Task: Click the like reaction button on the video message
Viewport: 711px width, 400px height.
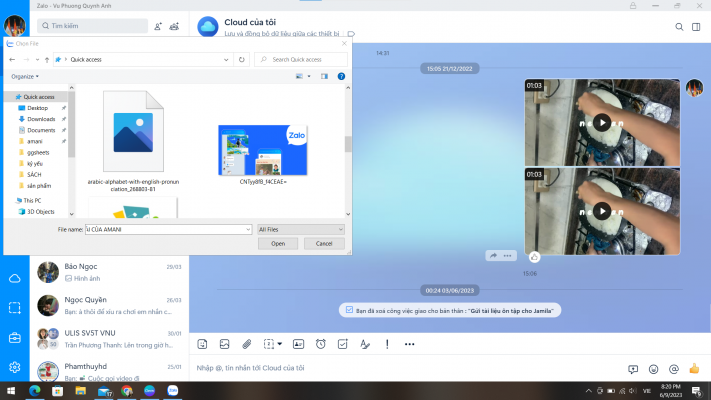Action: [535, 257]
